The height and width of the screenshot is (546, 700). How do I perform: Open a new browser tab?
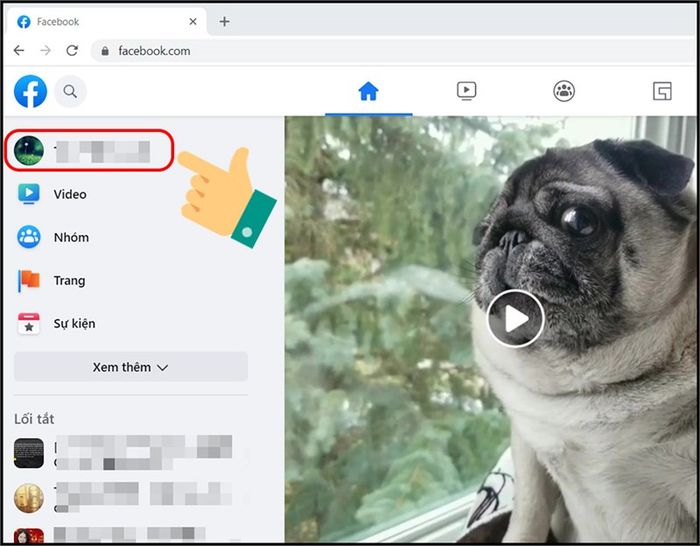(225, 21)
